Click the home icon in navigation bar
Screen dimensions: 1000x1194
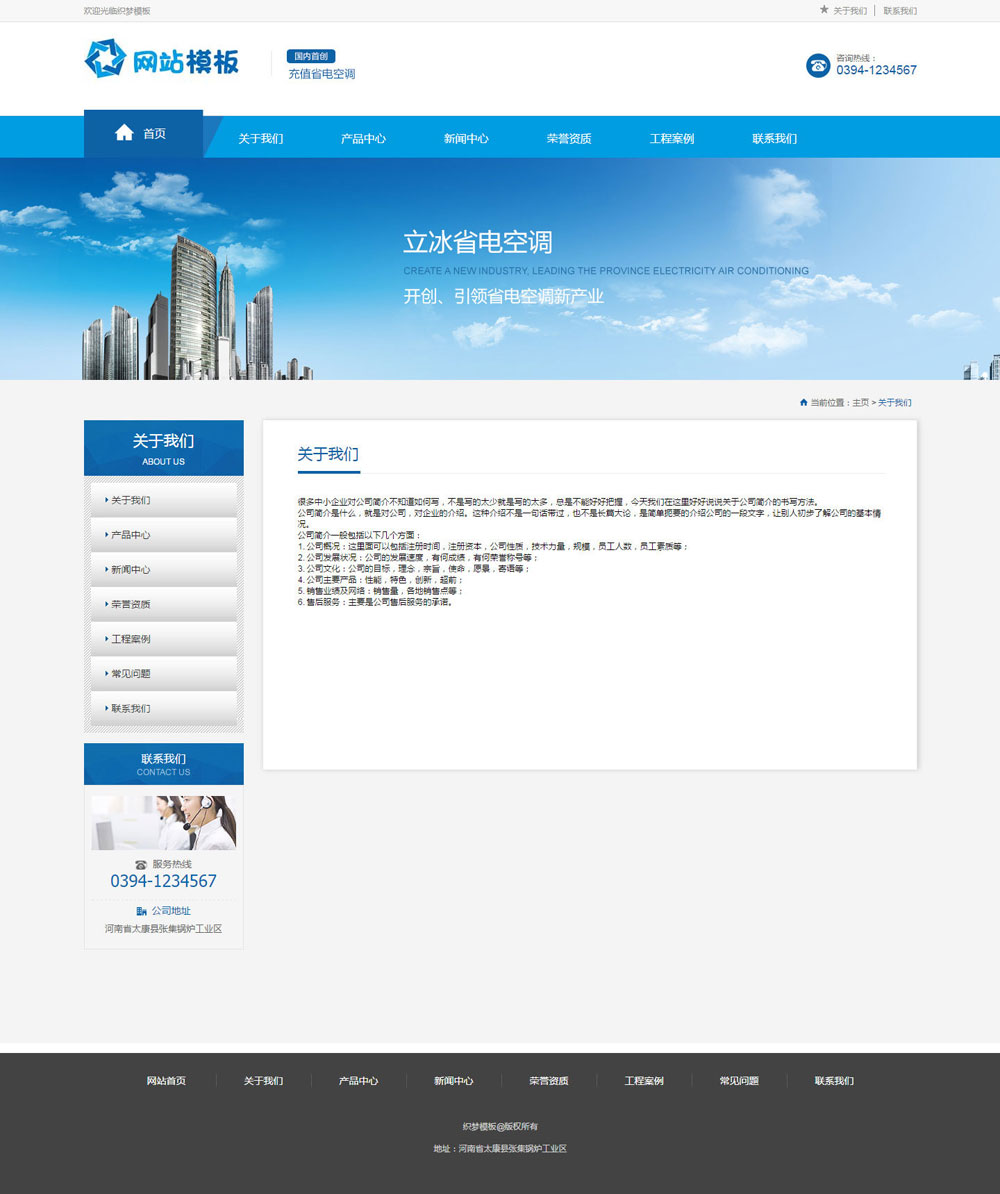click(x=124, y=133)
